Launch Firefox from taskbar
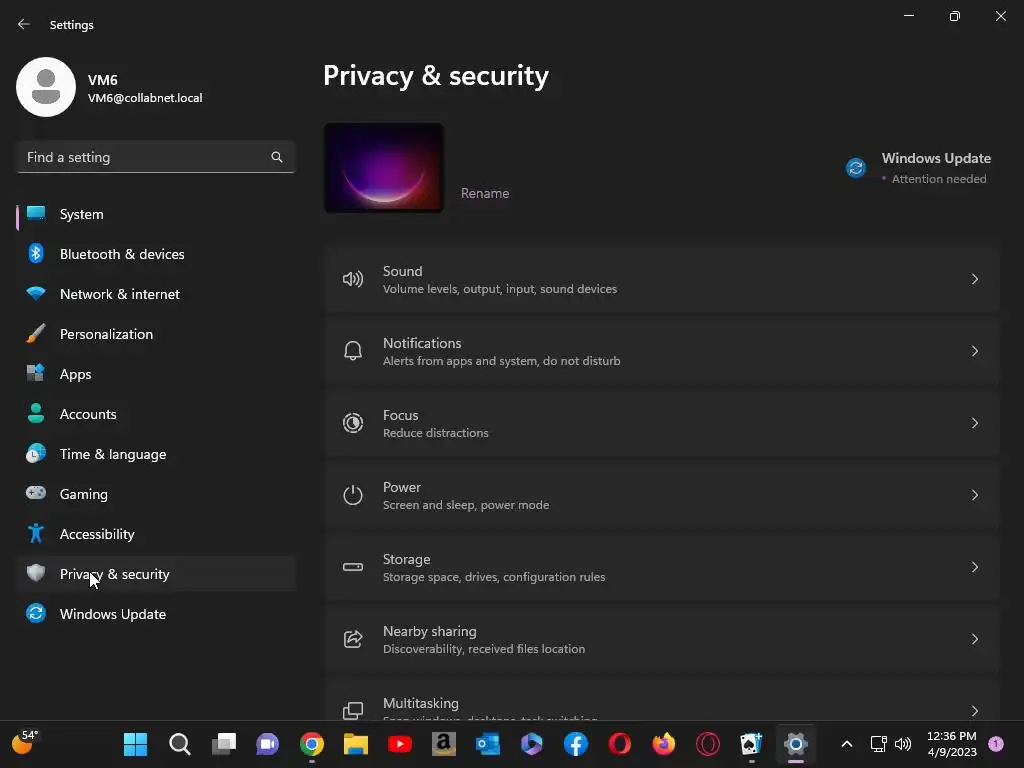 coord(664,744)
